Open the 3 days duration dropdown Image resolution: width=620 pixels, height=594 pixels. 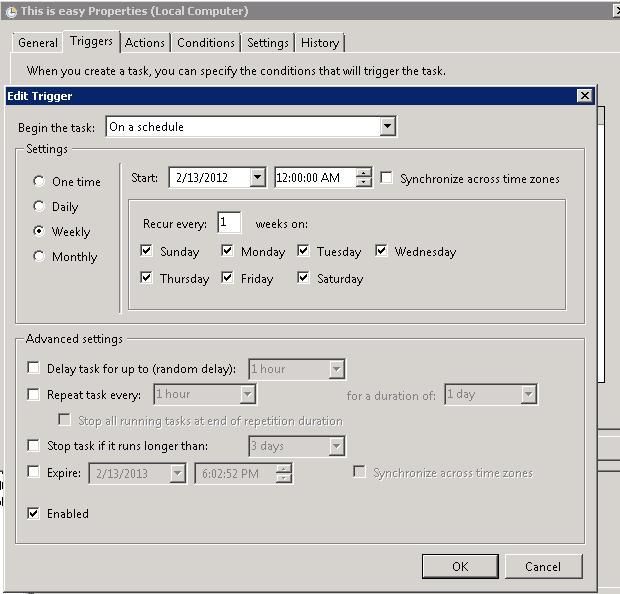tap(336, 446)
